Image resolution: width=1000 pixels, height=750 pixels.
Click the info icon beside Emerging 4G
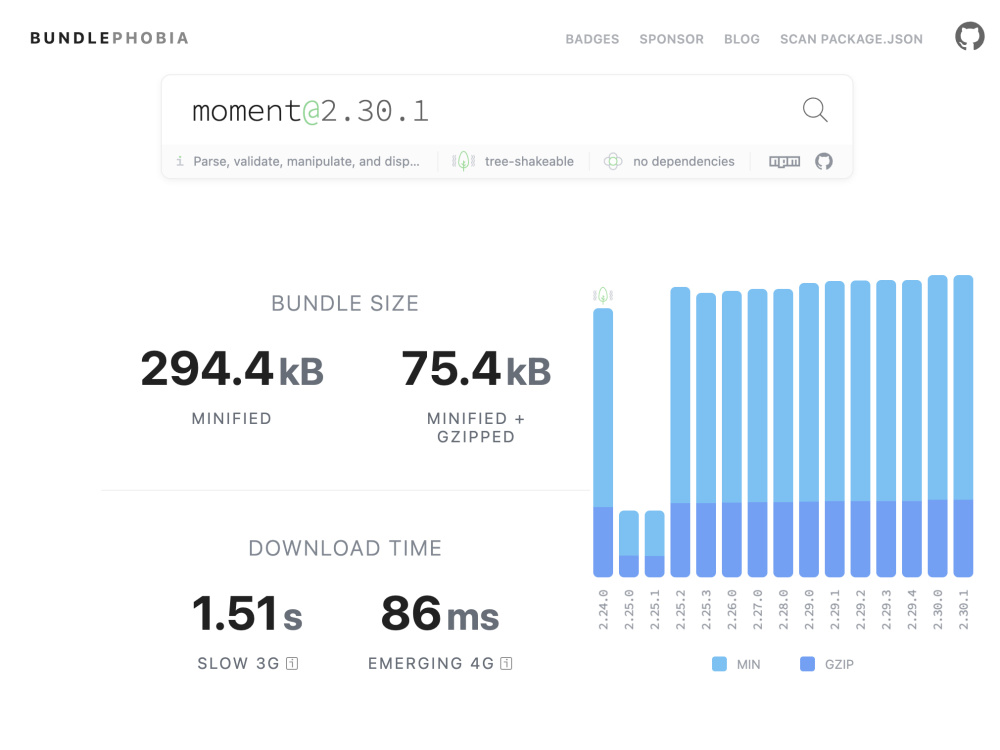coord(506,663)
